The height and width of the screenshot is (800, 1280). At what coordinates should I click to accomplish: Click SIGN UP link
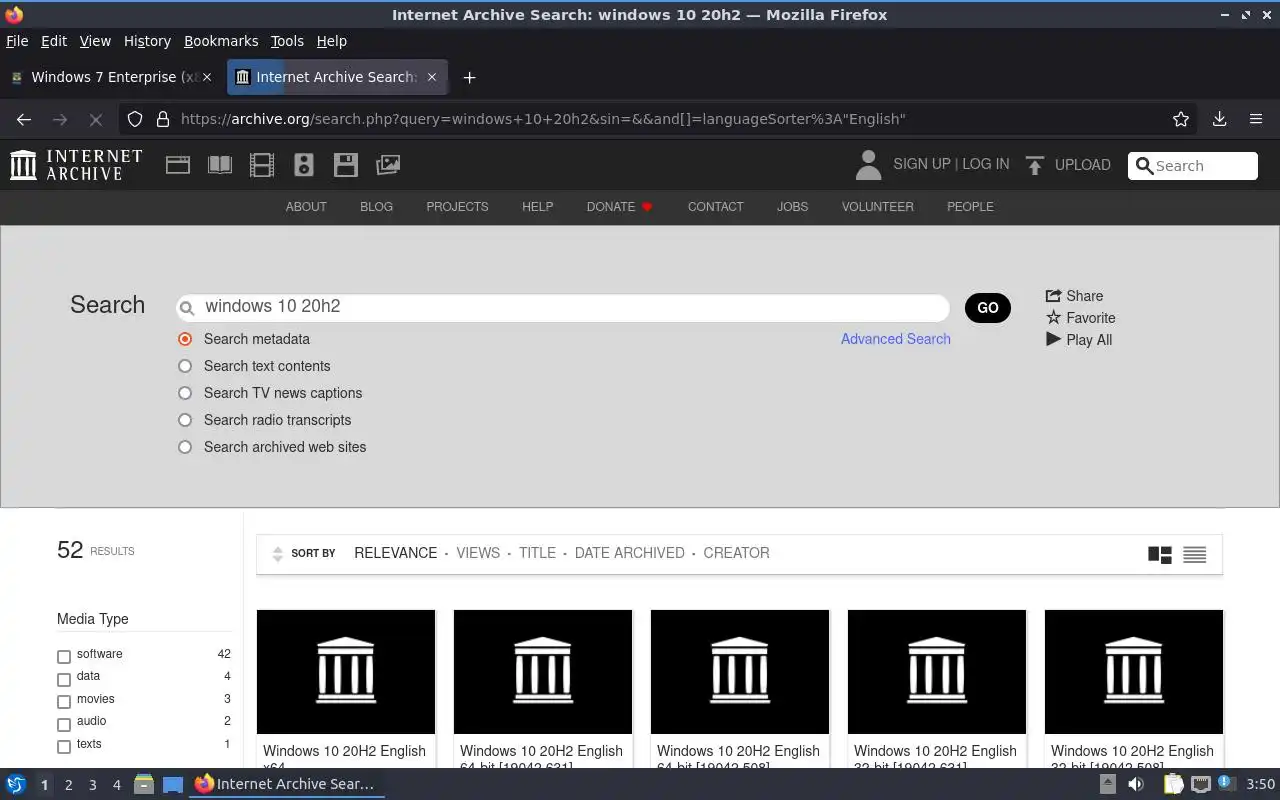[922, 164]
